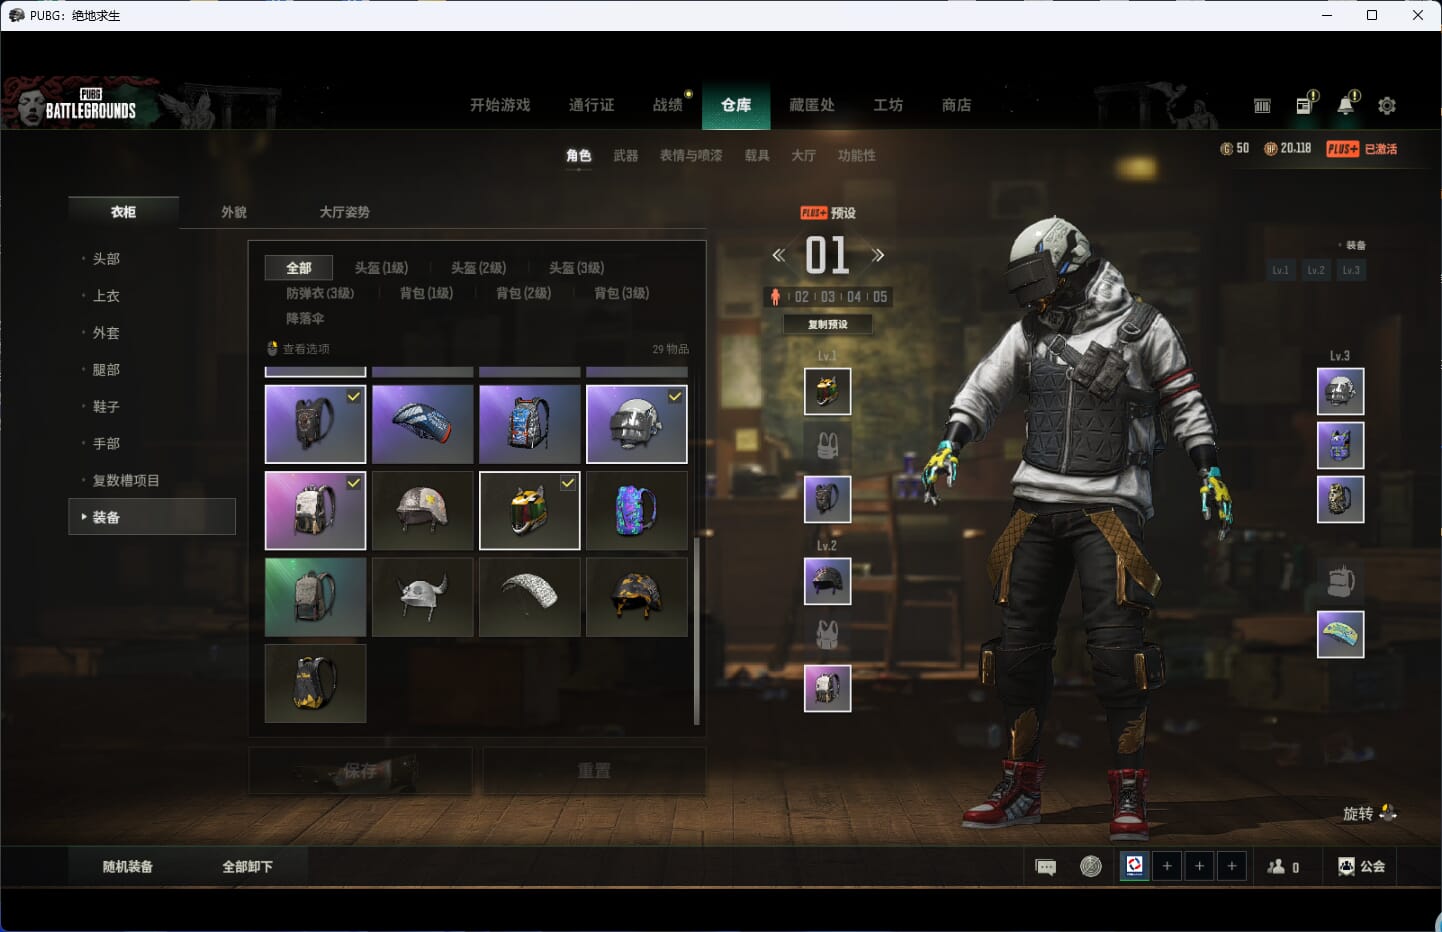Click the BP currency icon
The image size is (1442, 932).
tap(1271, 149)
